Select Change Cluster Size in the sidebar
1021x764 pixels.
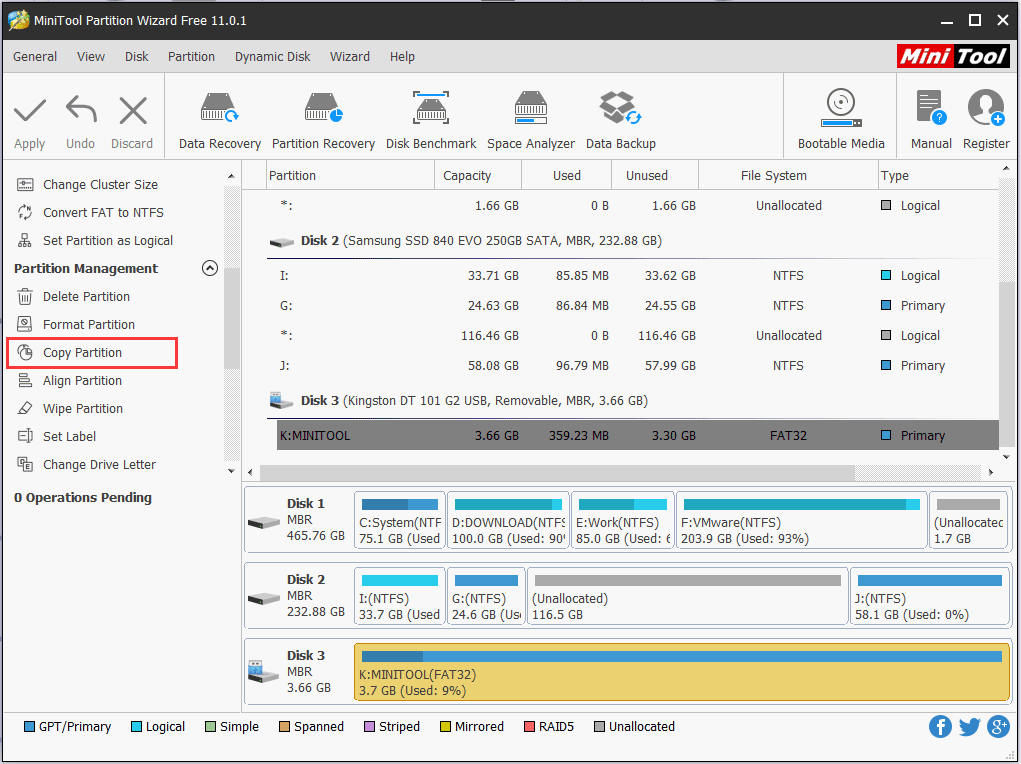100,184
